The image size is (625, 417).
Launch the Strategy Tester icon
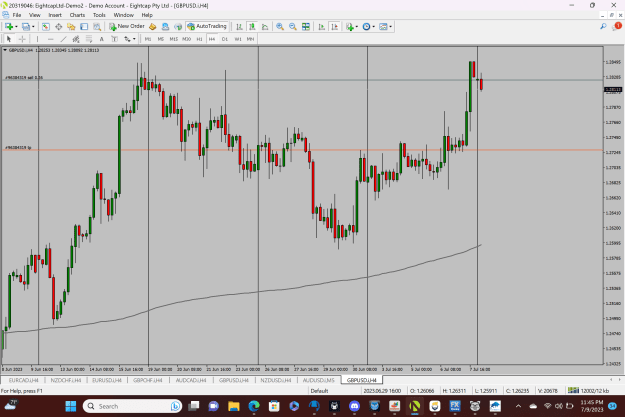97,27
